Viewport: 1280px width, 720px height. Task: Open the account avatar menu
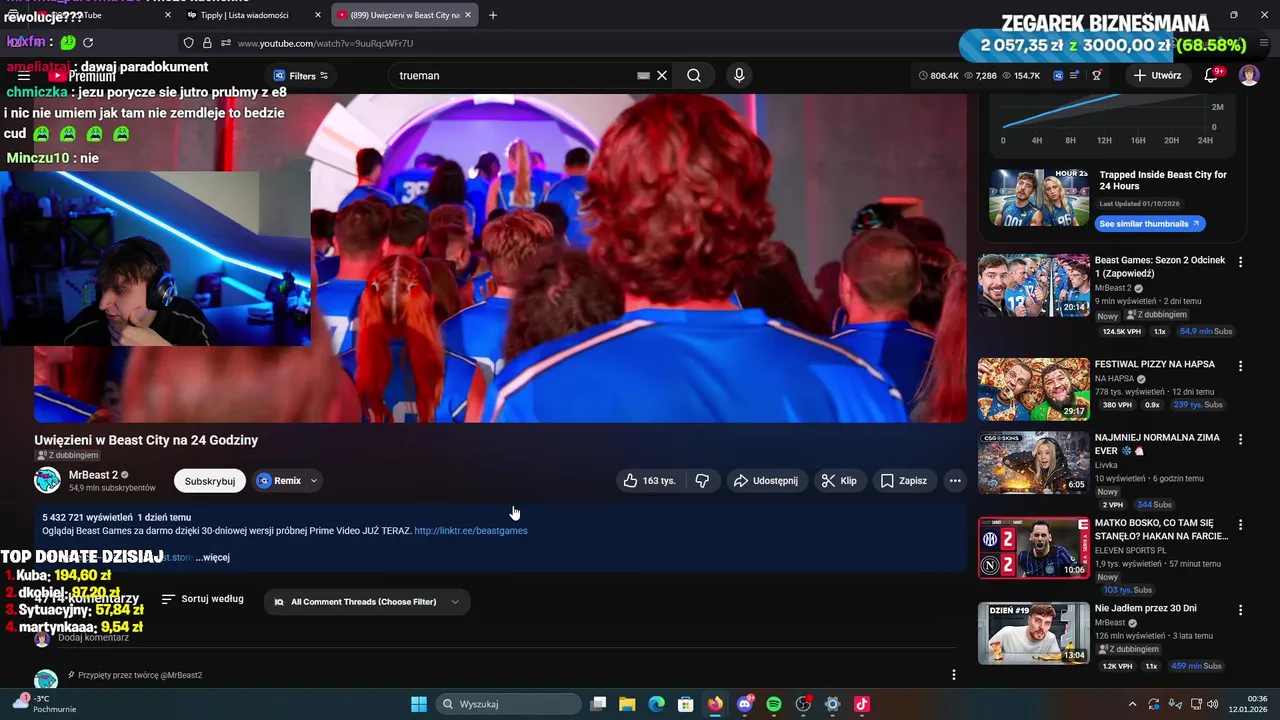(x=1249, y=76)
